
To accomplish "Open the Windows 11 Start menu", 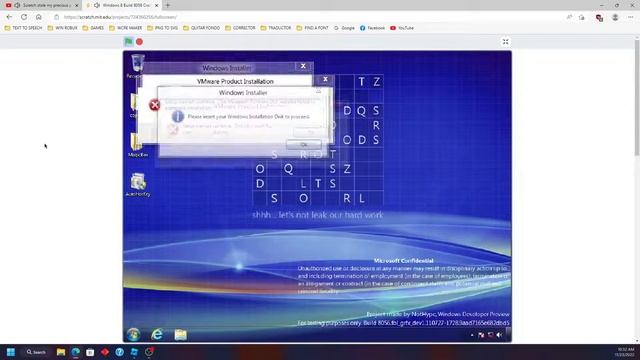I will pyautogui.click(x=11, y=352).
